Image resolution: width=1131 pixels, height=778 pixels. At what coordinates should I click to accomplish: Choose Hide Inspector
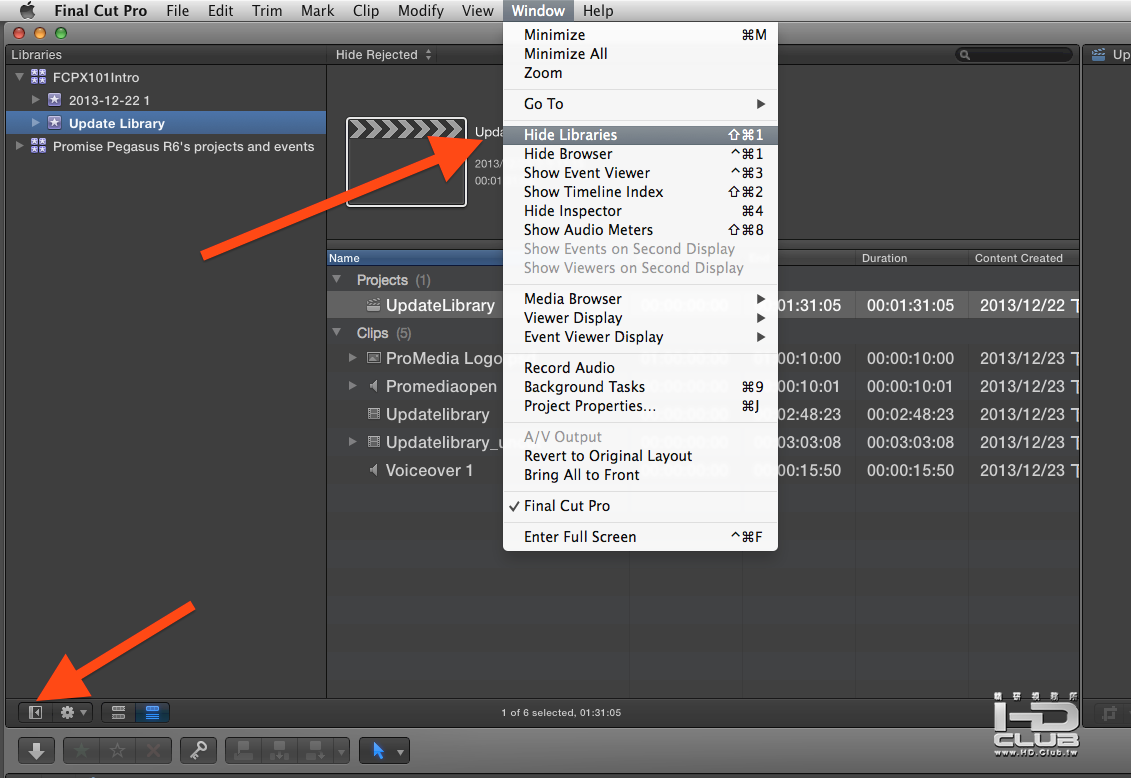(x=640, y=211)
